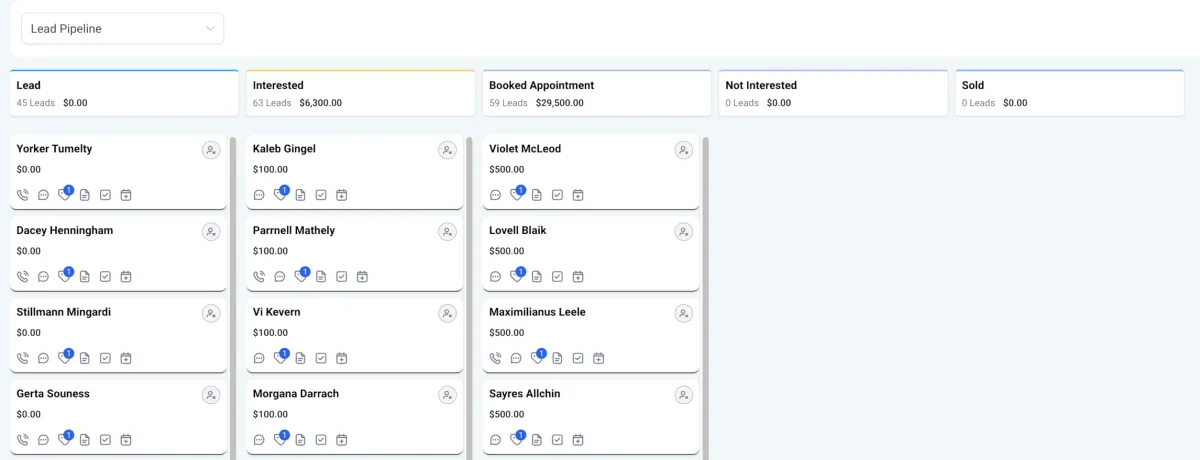Open the Vi Kevern lead name
This screenshot has width=1200, height=460.
click(277, 312)
